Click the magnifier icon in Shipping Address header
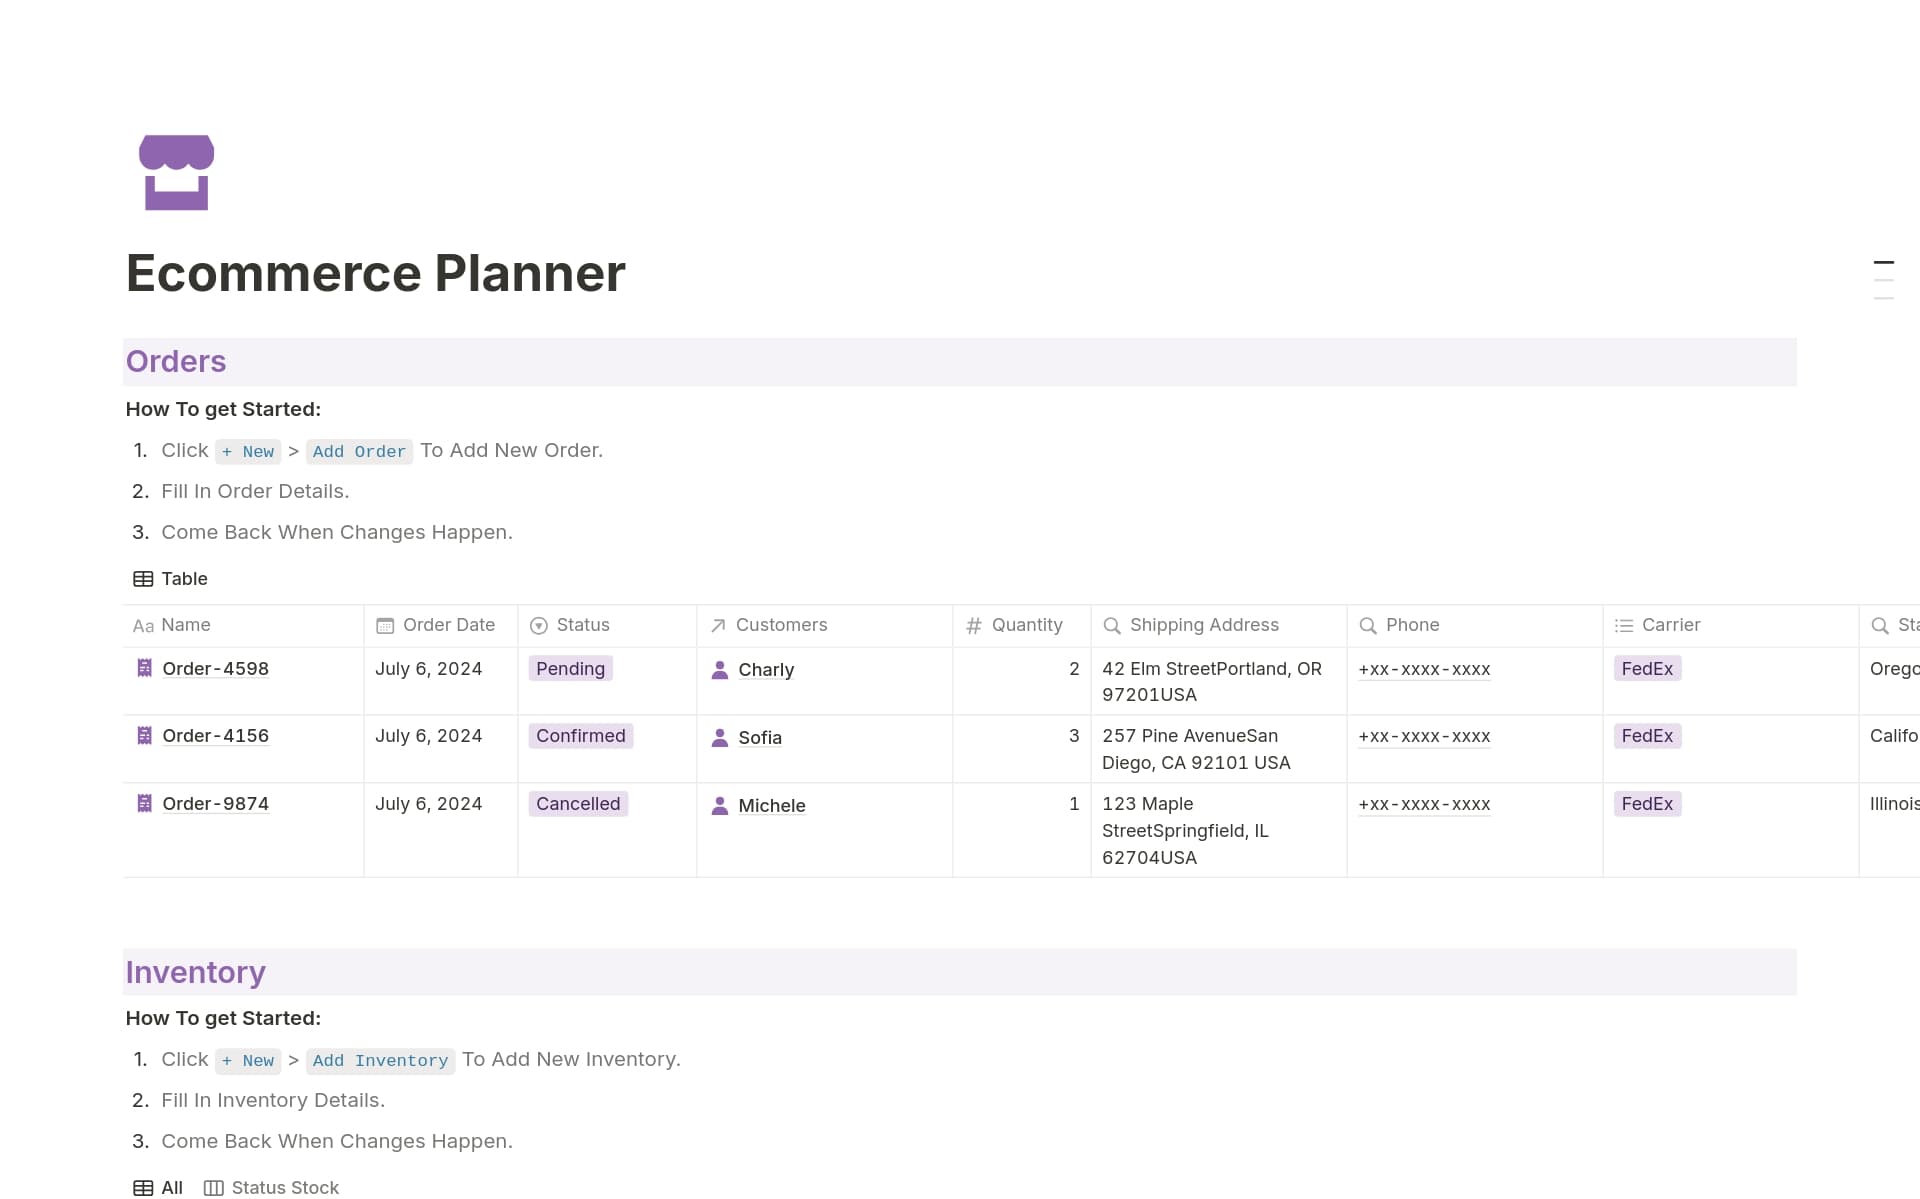 (1113, 624)
